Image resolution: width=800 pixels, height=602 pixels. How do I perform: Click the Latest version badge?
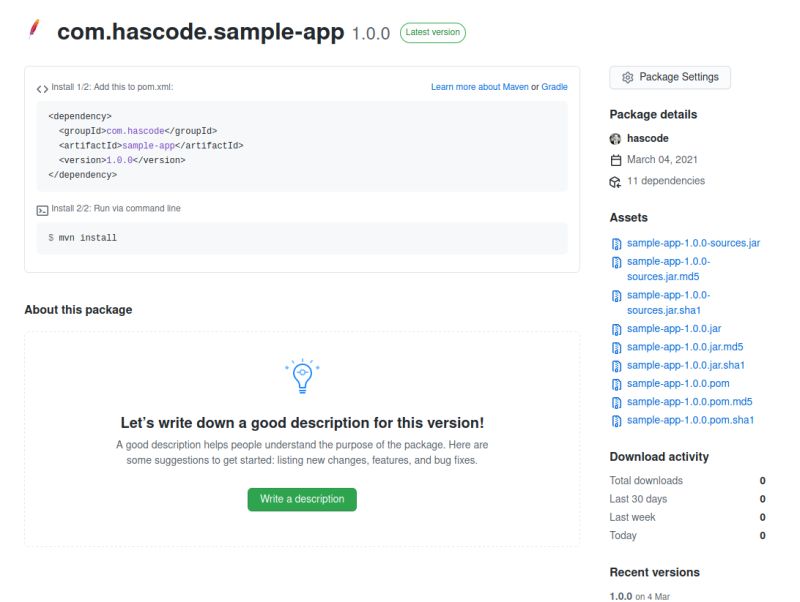[x=432, y=32]
